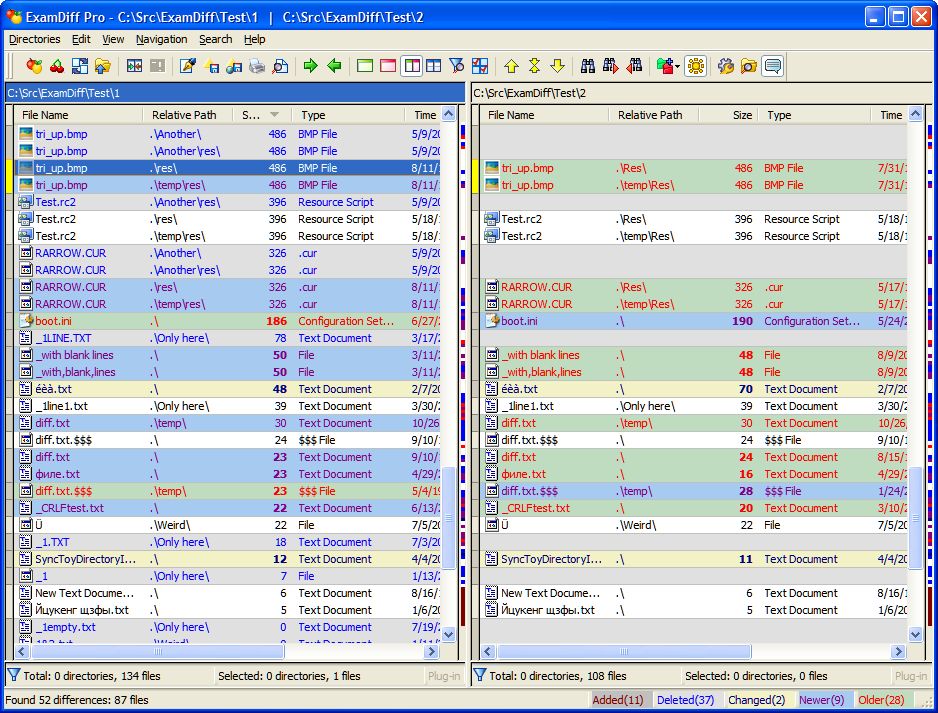The image size is (938, 713).
Task: Sort by Time header in right pane
Action: (890, 115)
